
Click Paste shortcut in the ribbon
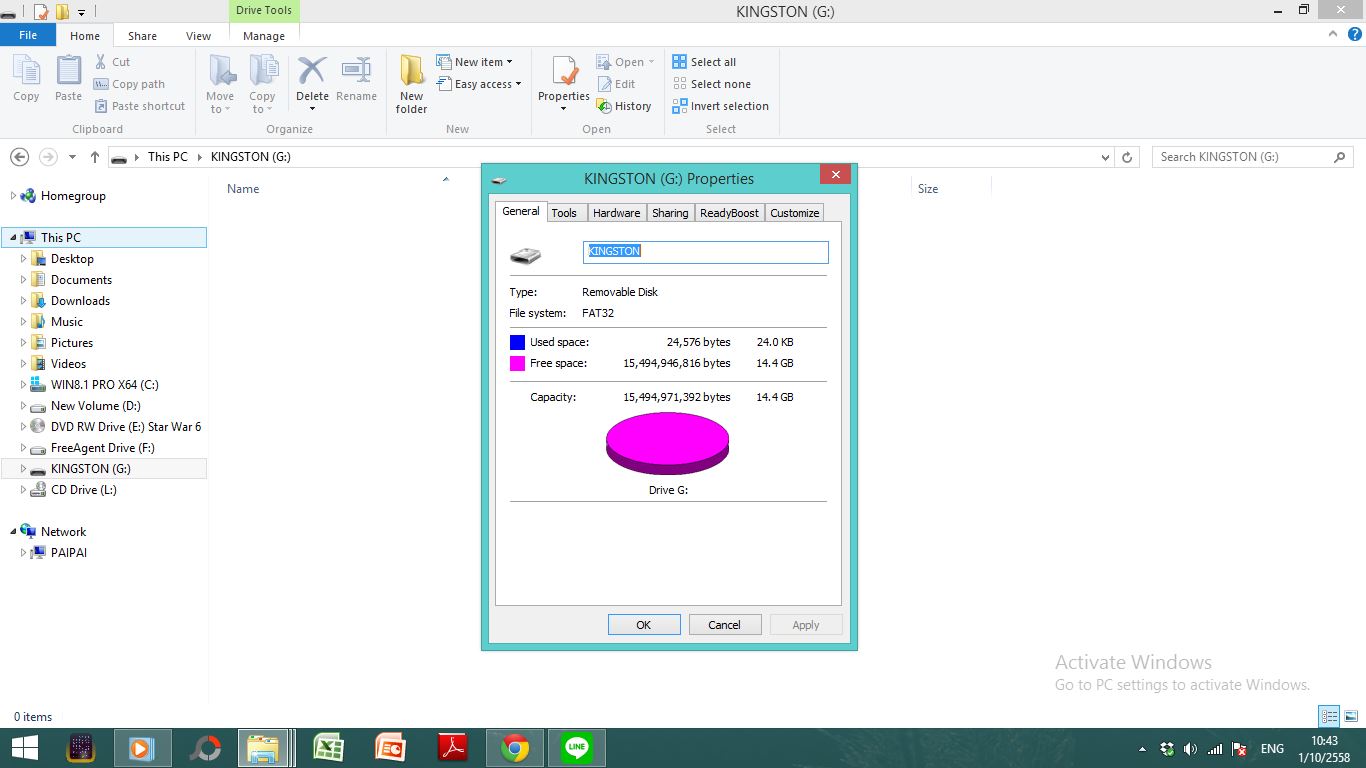click(x=140, y=106)
